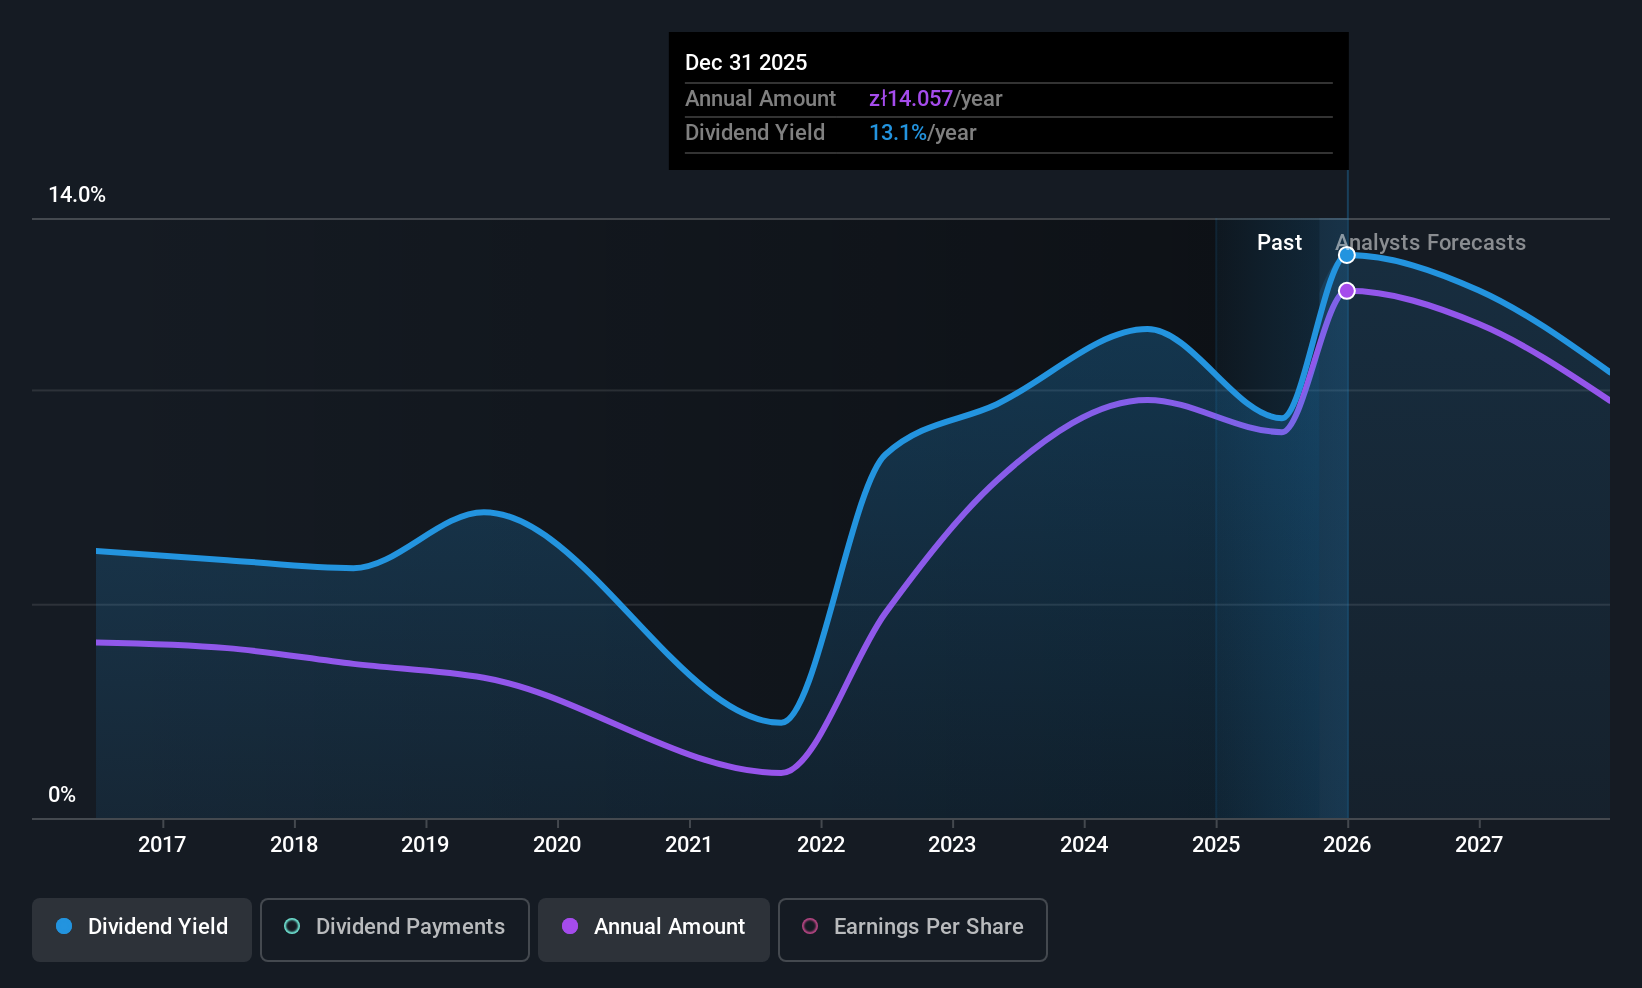
Task: Toggle the Dividend Yield legend button
Action: pos(142,930)
